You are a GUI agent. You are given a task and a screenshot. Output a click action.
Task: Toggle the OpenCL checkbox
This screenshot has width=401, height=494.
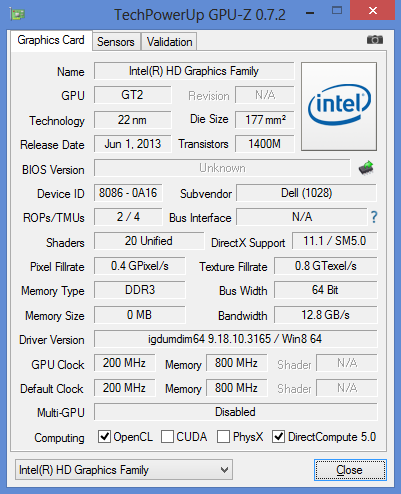pyautogui.click(x=104, y=436)
